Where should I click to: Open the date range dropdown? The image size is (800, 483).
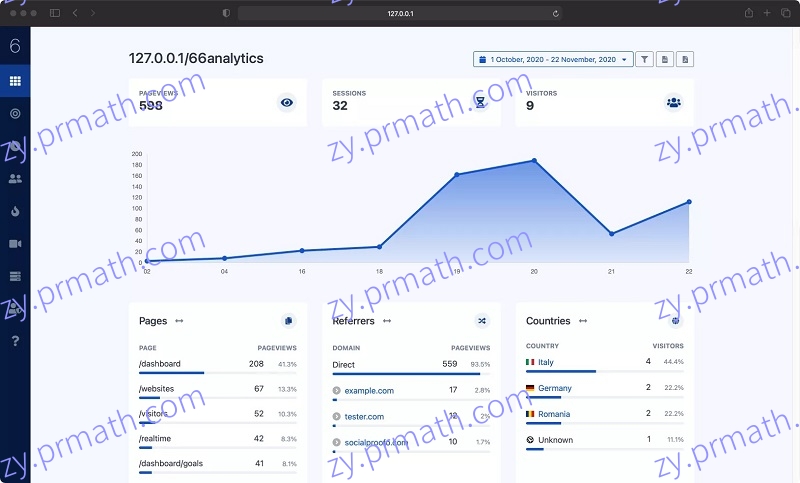click(x=553, y=59)
